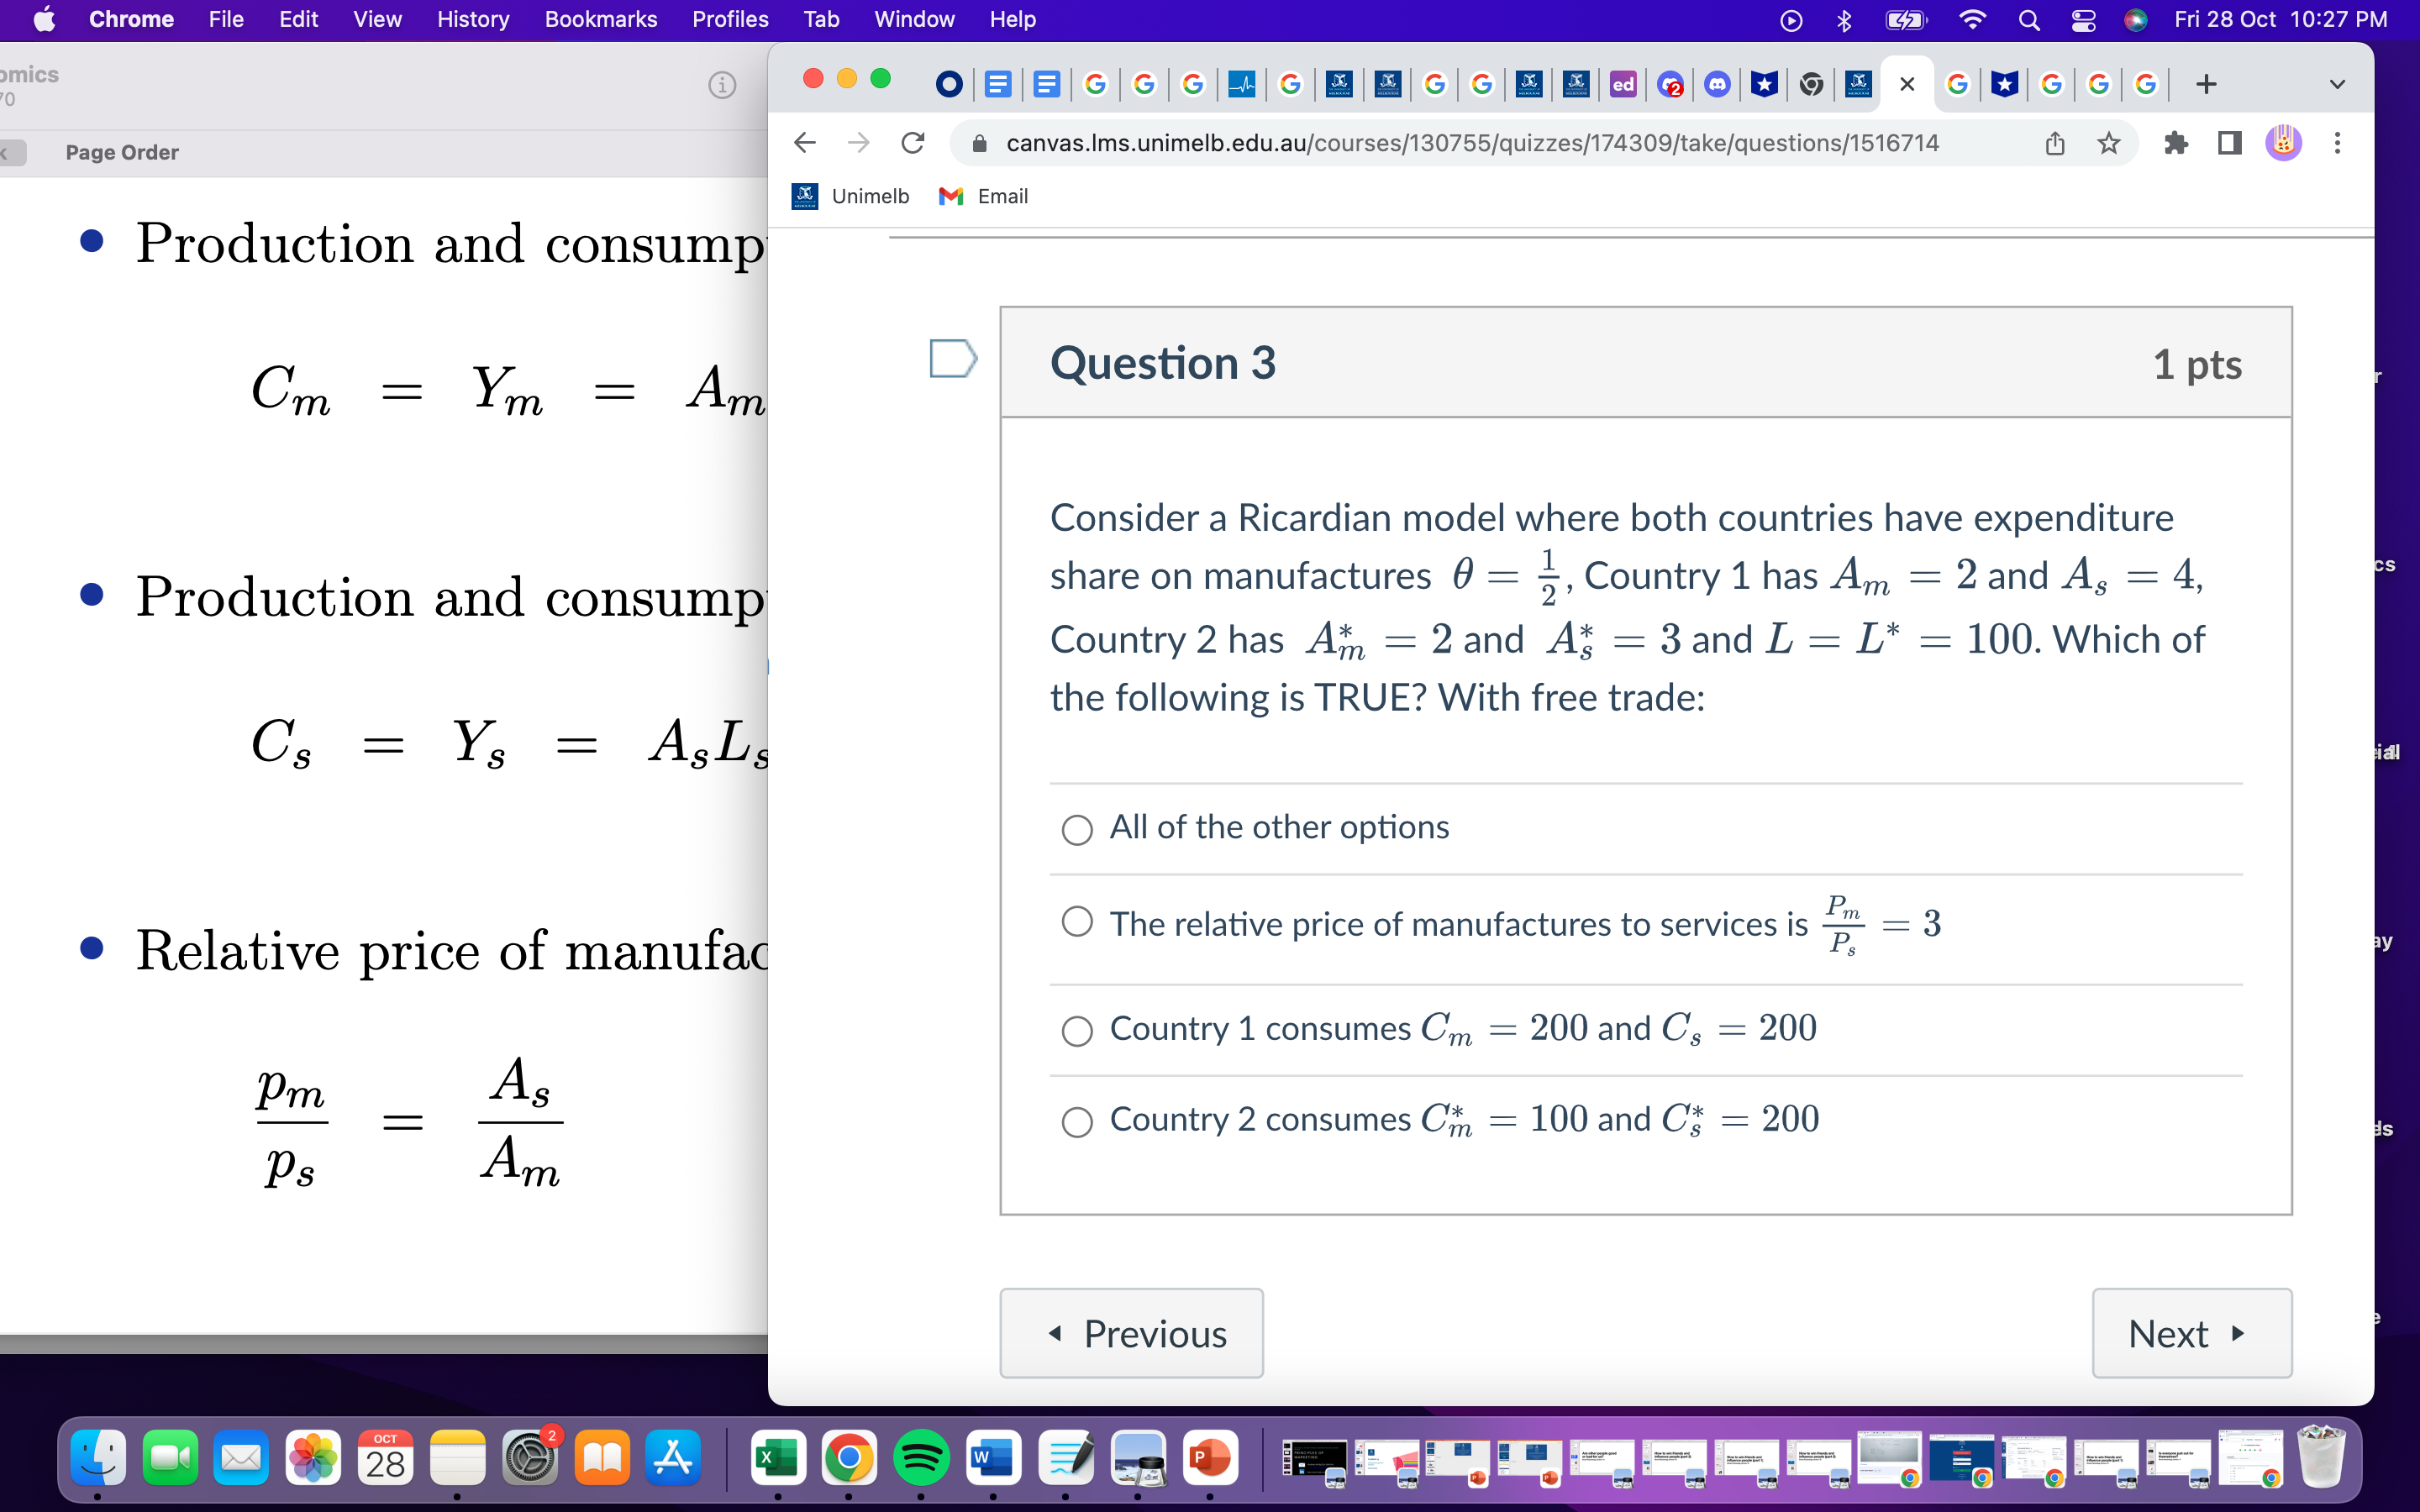This screenshot has height=1512, width=2420.
Task: Select 'All of the other options' answer
Action: coord(1077,829)
